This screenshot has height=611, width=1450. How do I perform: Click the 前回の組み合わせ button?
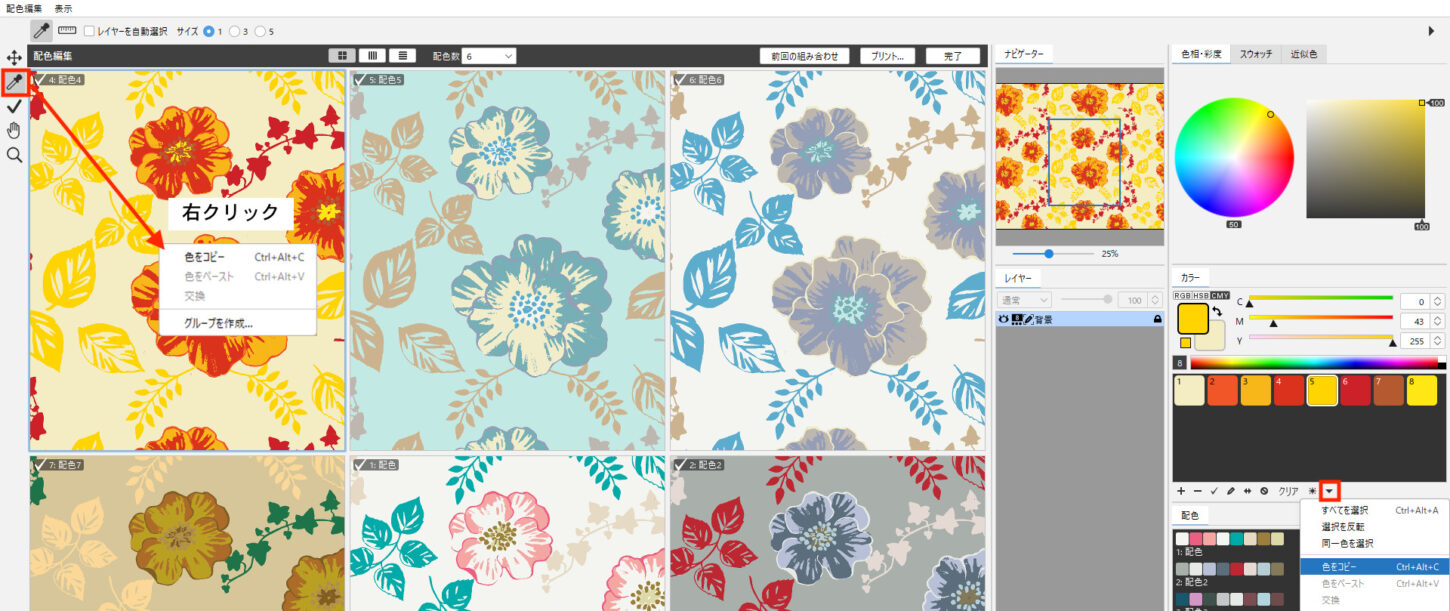tap(805, 56)
